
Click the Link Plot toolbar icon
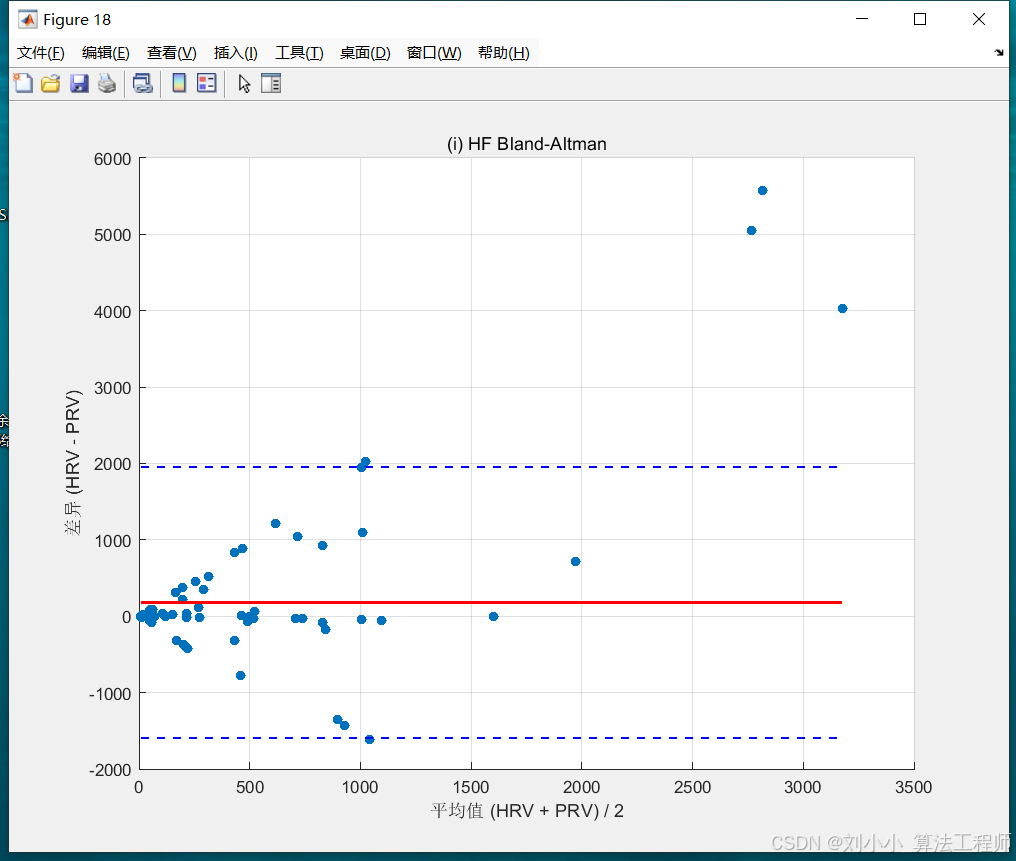point(143,84)
